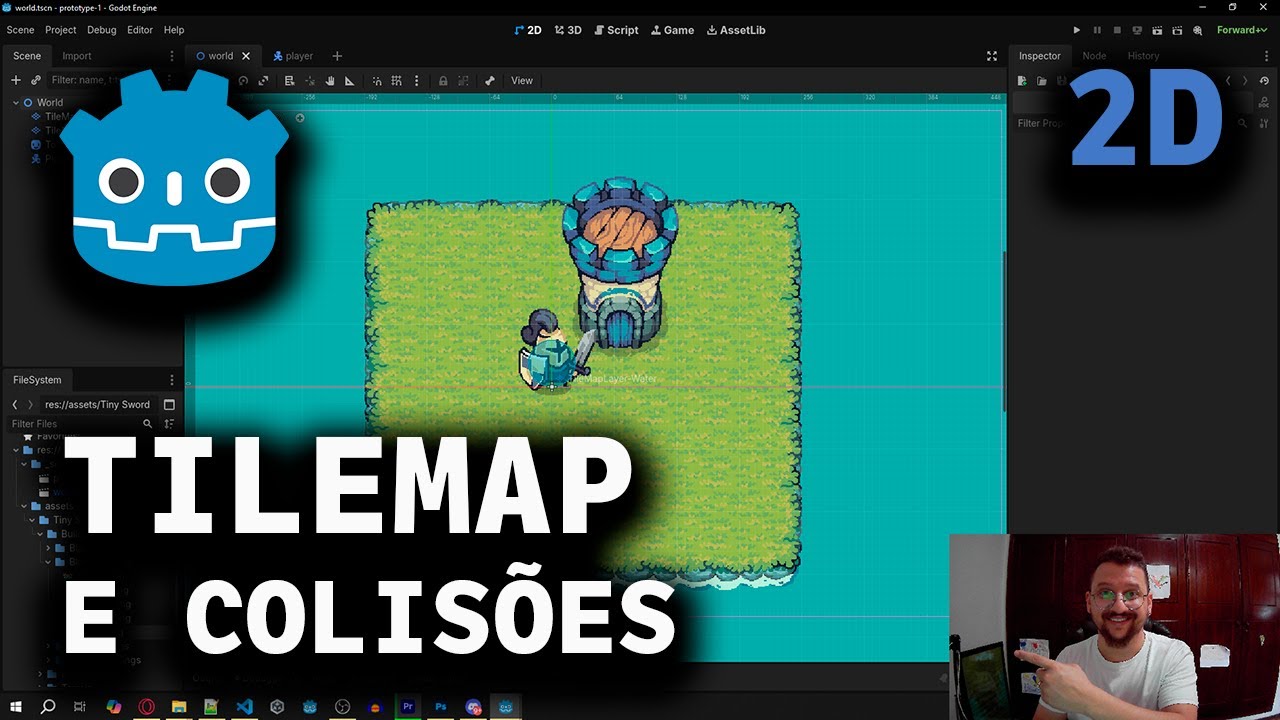This screenshot has width=1280, height=720.
Task: Switch to the Inspector tab
Action: coord(1039,56)
